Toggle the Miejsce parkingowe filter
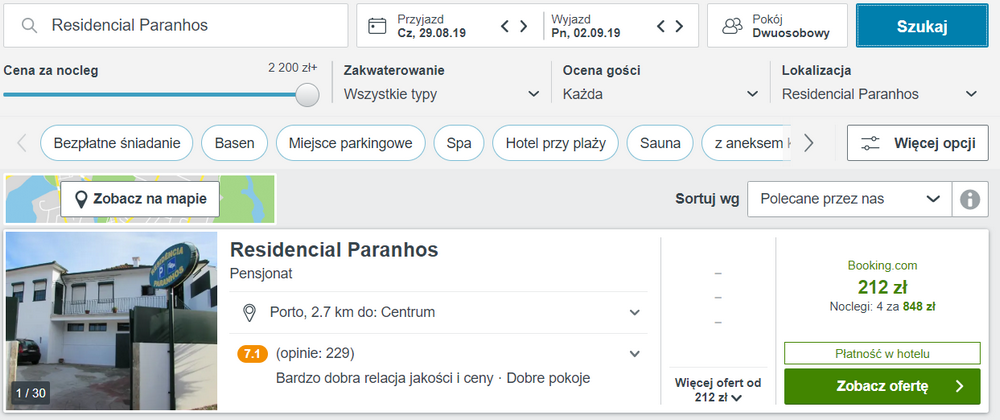Image resolution: width=1000 pixels, height=420 pixels. [351, 143]
